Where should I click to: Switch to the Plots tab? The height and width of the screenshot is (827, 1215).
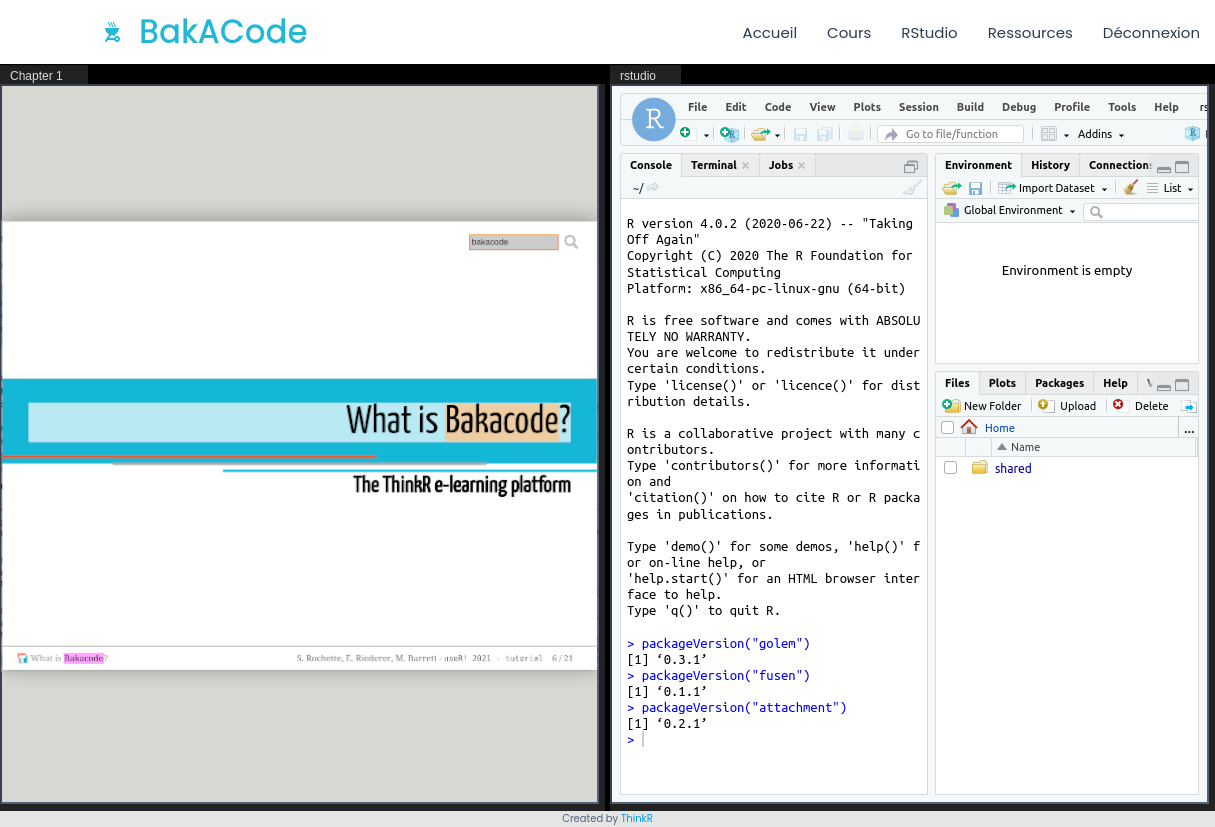(x=1002, y=383)
